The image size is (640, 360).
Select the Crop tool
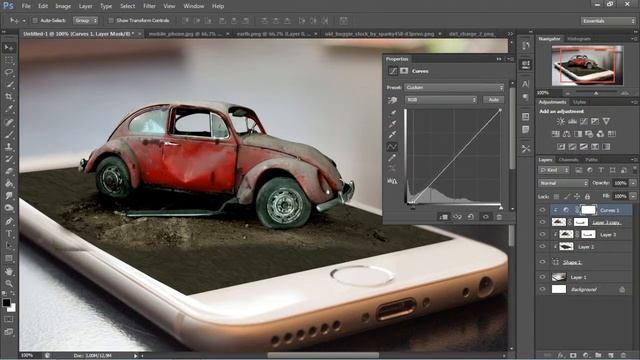click(x=9, y=97)
